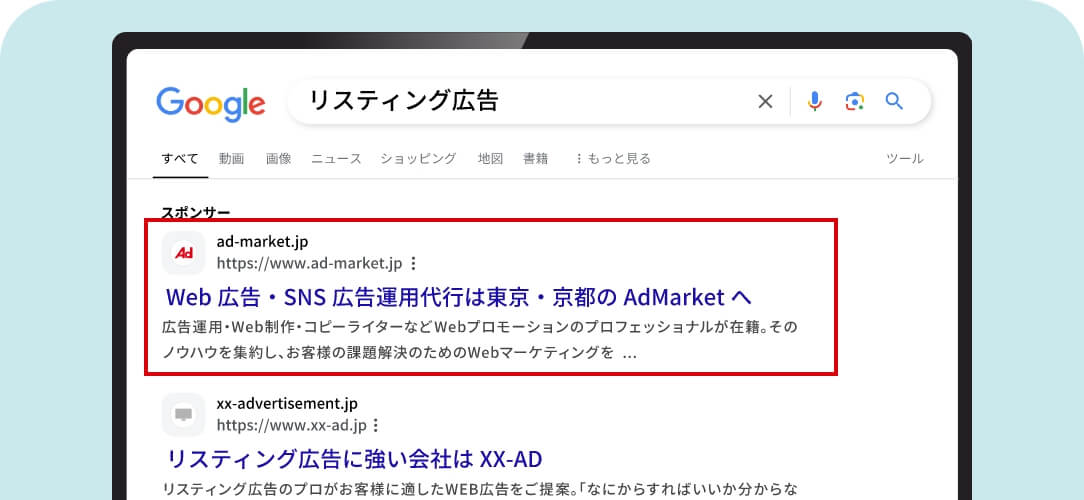The height and width of the screenshot is (500, 1084).
Task: Clear the search box with the X icon
Action: pos(765,102)
